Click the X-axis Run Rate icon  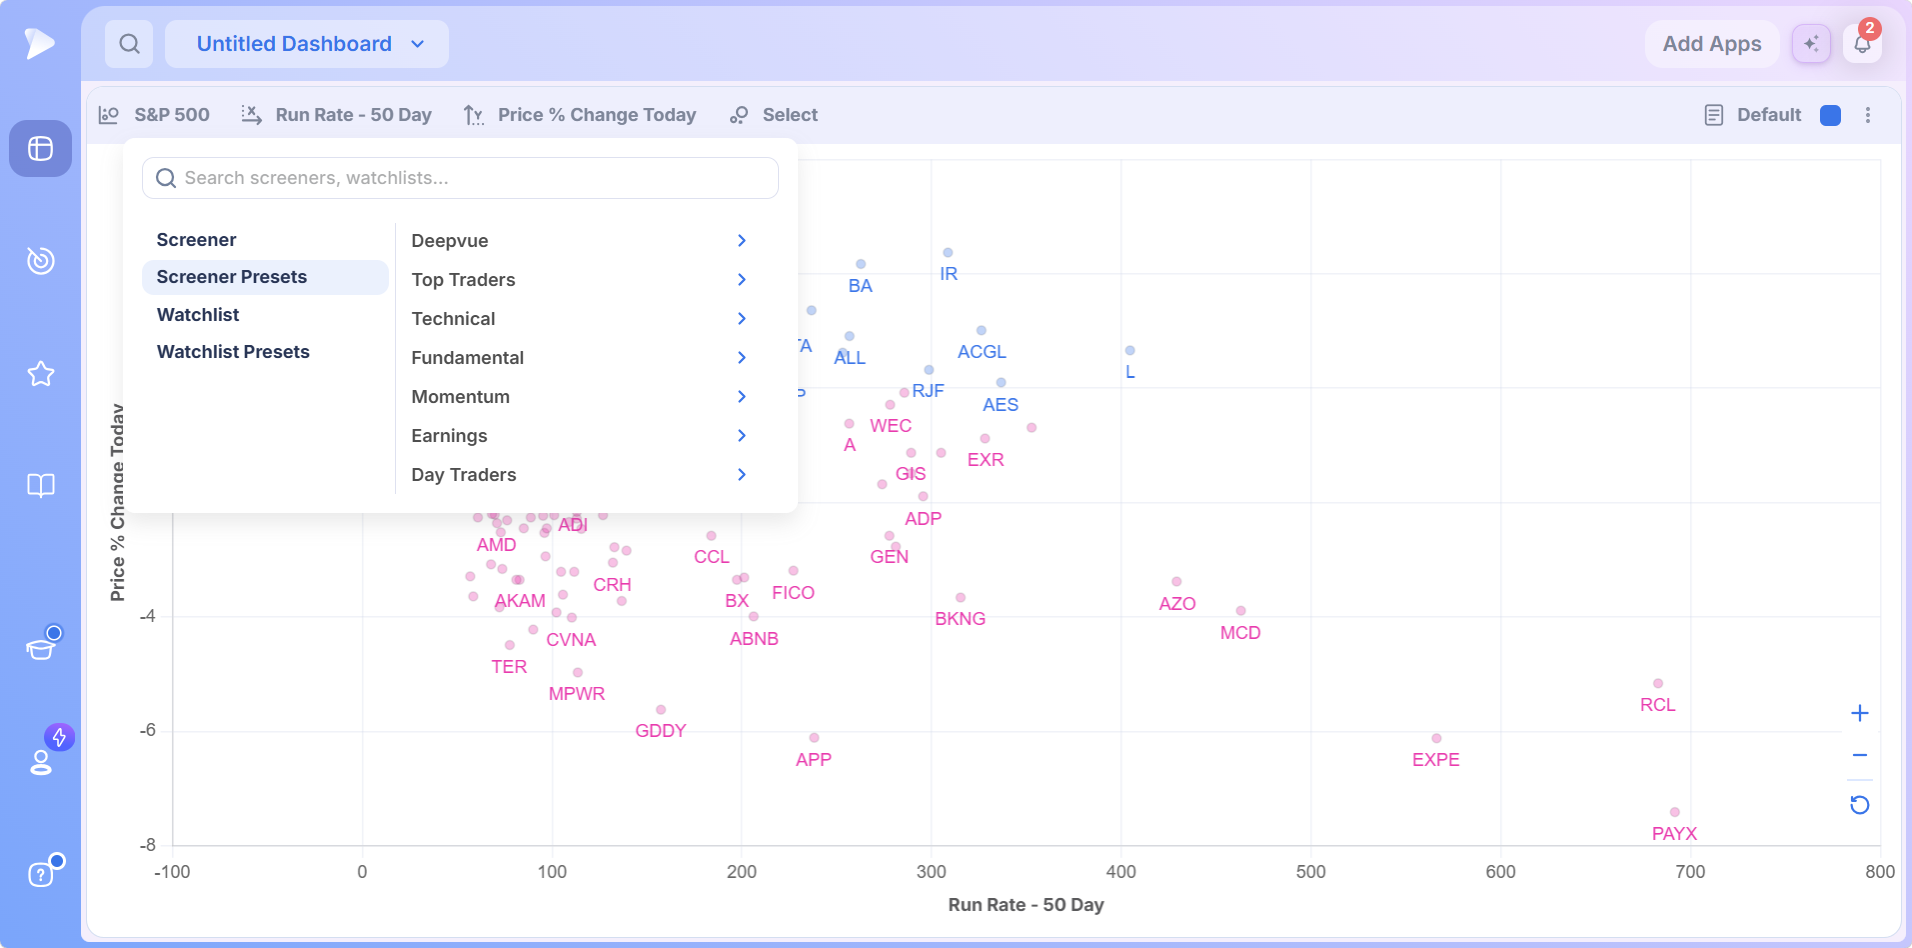(252, 115)
